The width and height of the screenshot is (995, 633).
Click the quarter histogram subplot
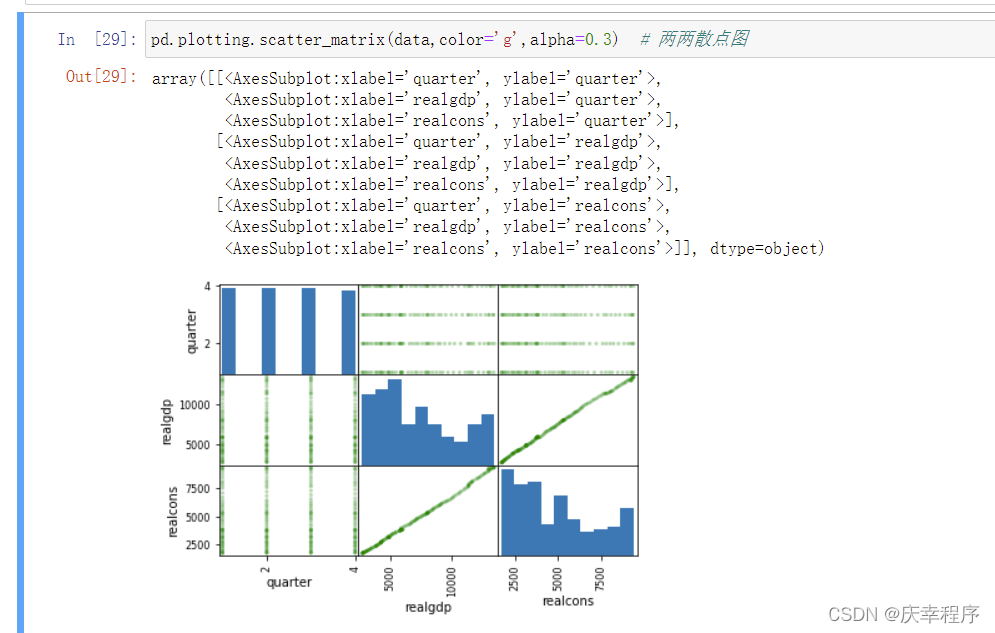(x=289, y=330)
